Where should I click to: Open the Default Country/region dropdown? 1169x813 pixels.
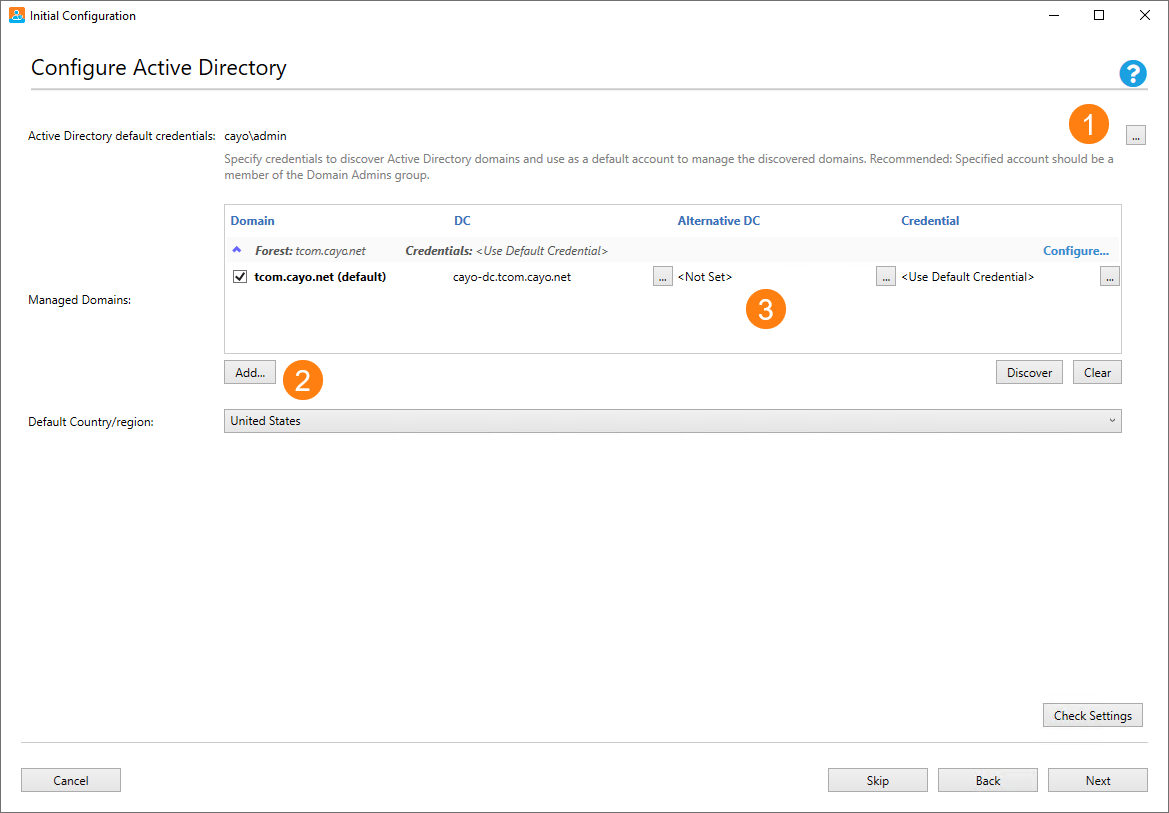tap(672, 421)
